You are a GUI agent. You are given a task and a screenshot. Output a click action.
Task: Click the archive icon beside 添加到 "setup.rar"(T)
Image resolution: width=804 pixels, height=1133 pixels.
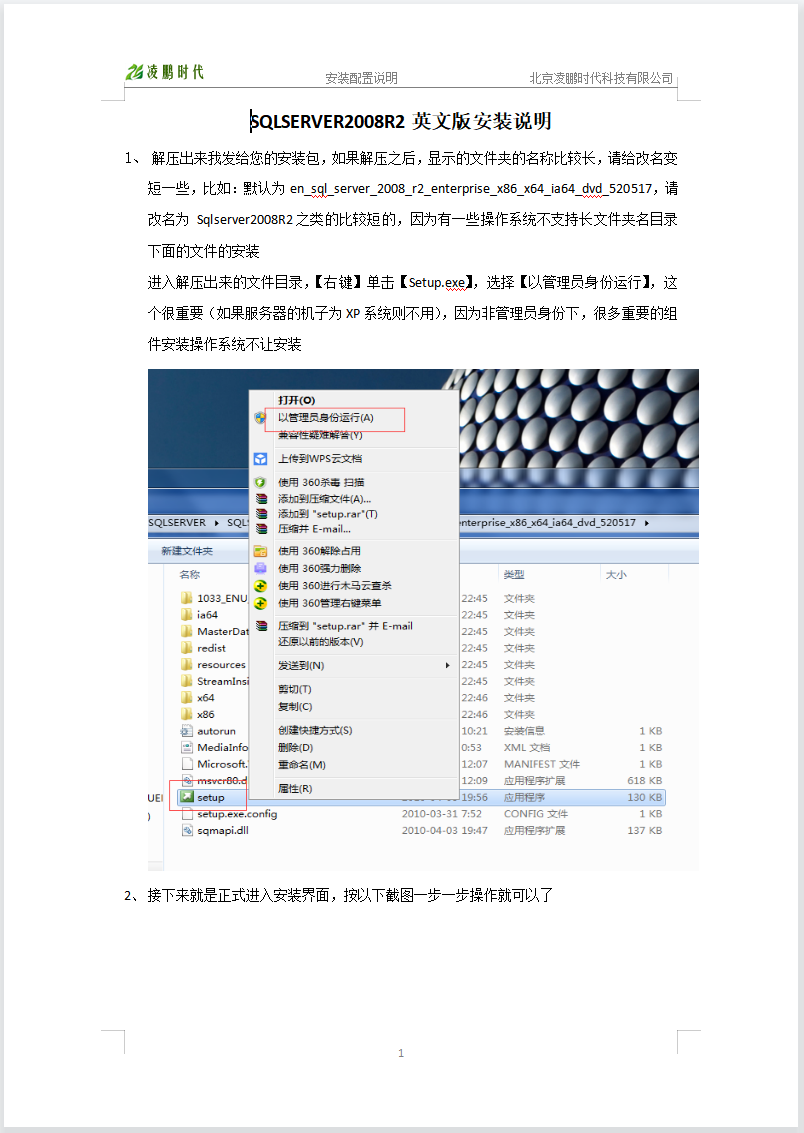click(x=261, y=514)
